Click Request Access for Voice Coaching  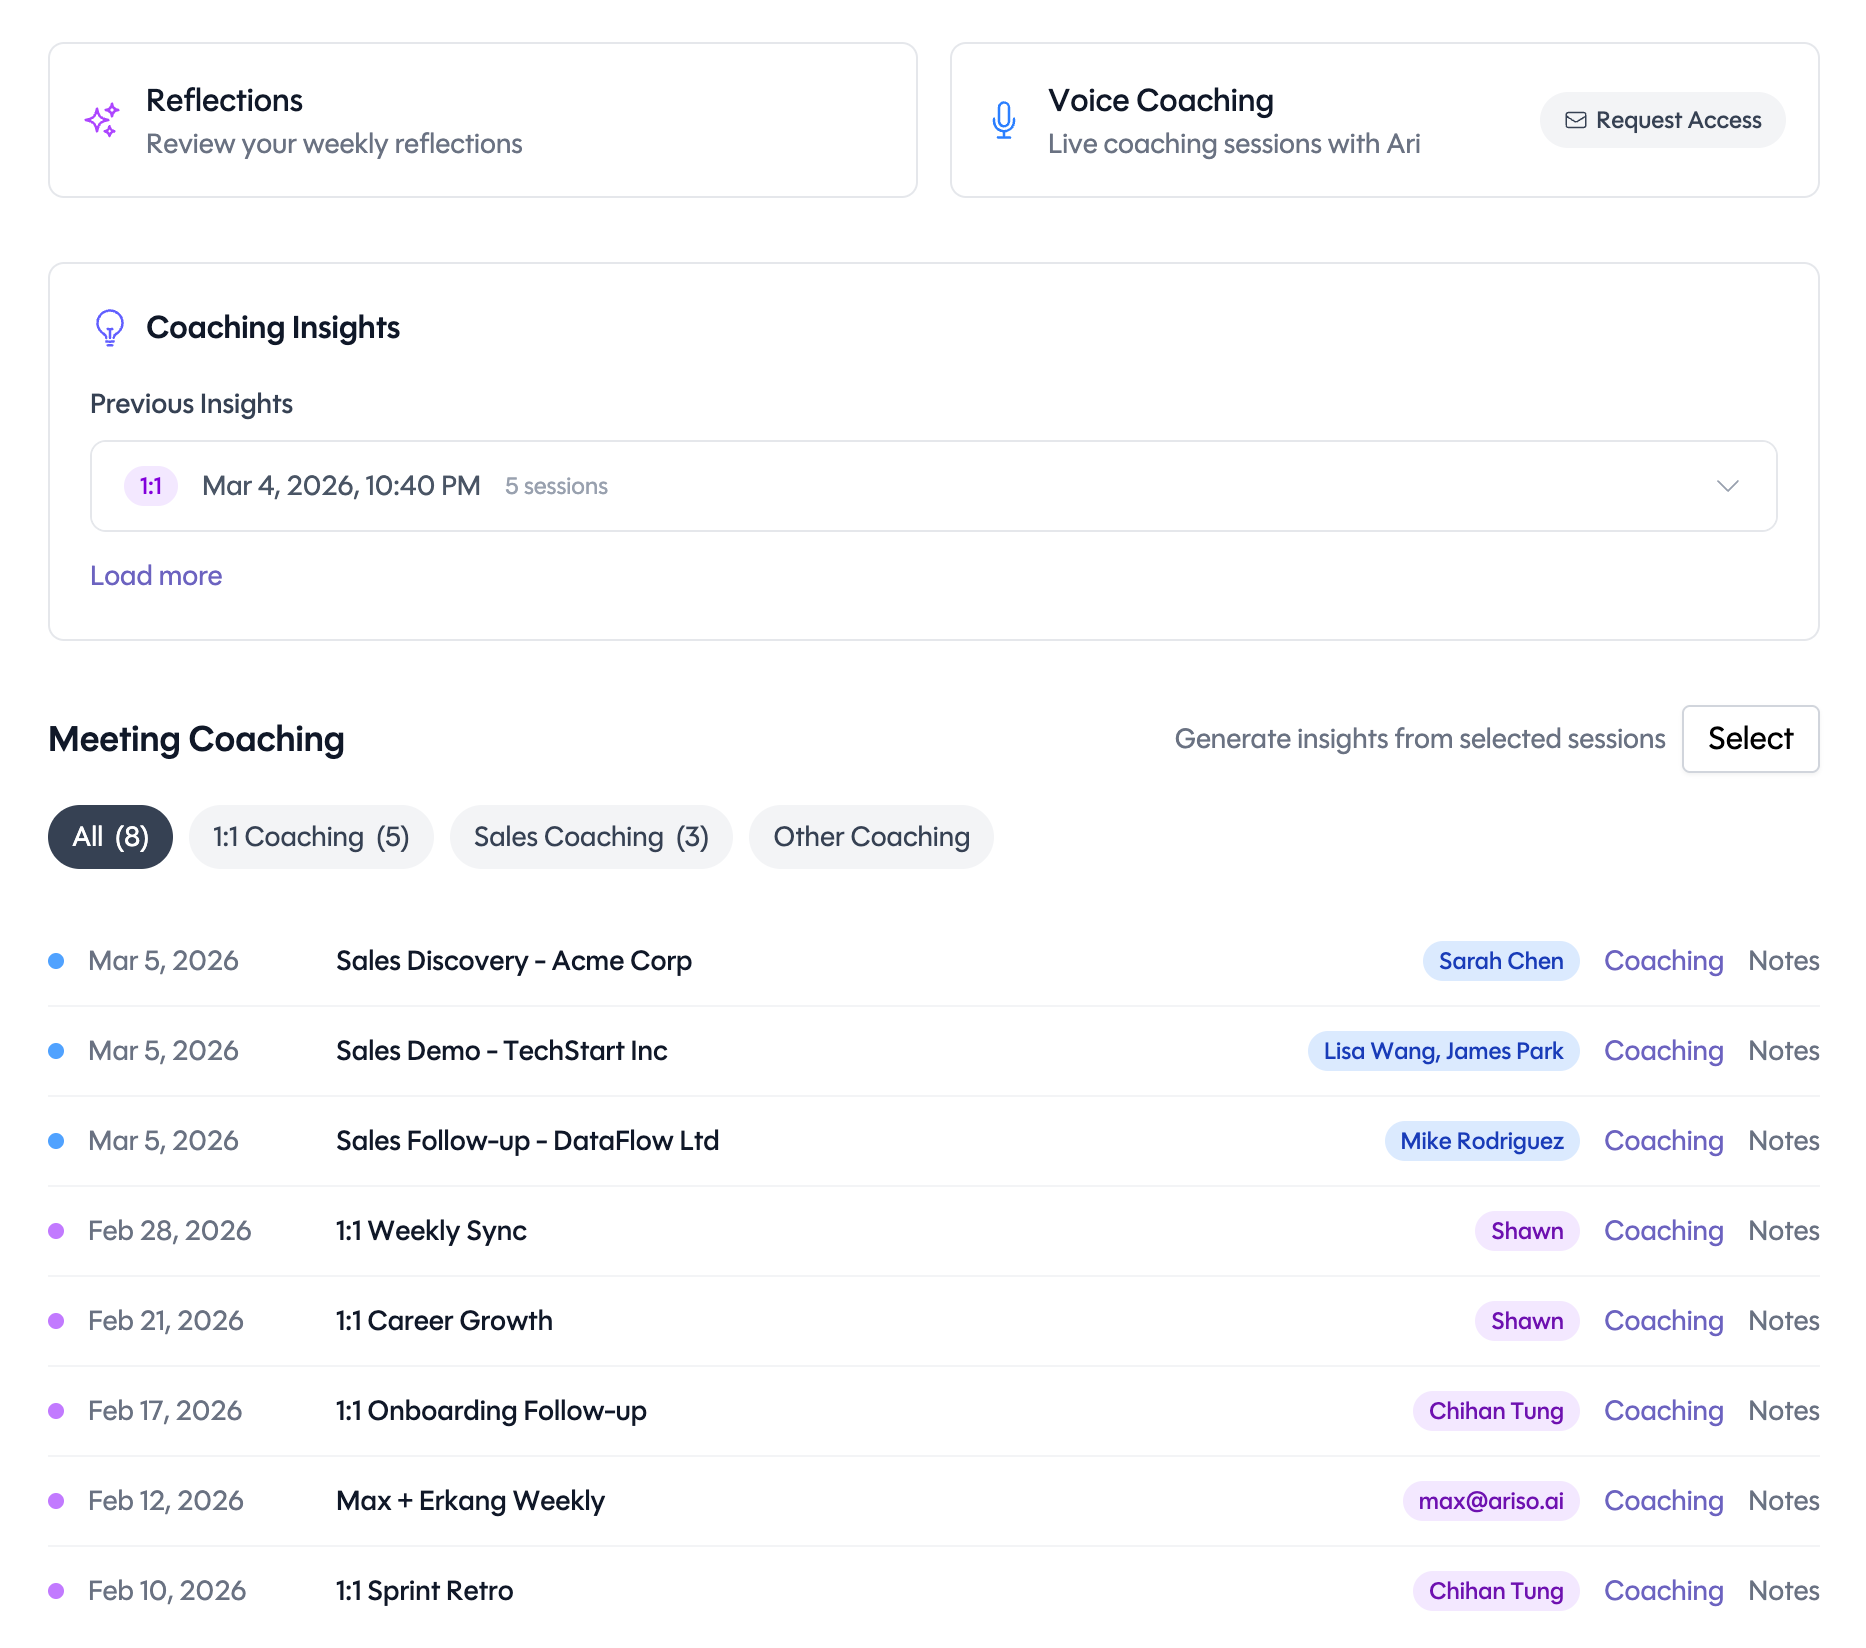click(x=1662, y=119)
